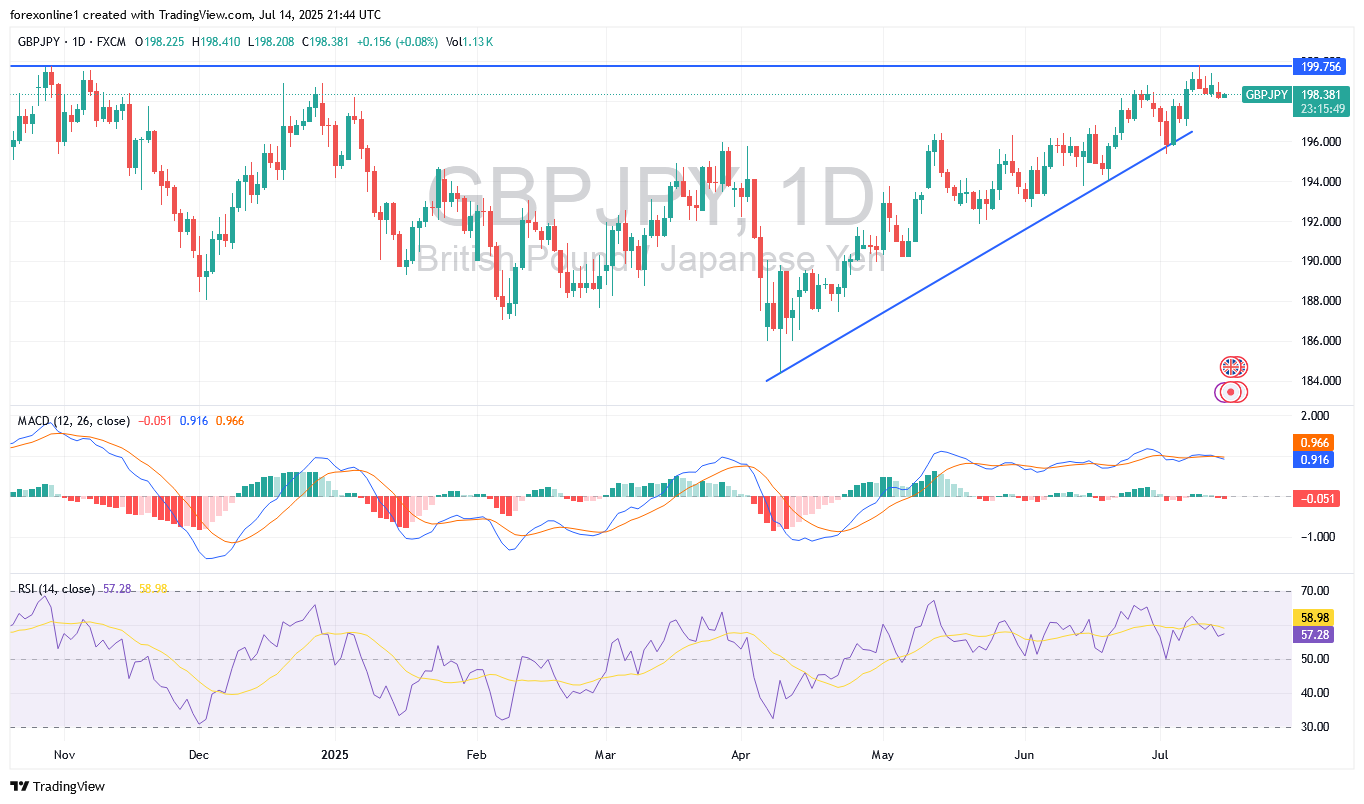Click the Mar label on time axis
1364x804 pixels.
[604, 754]
